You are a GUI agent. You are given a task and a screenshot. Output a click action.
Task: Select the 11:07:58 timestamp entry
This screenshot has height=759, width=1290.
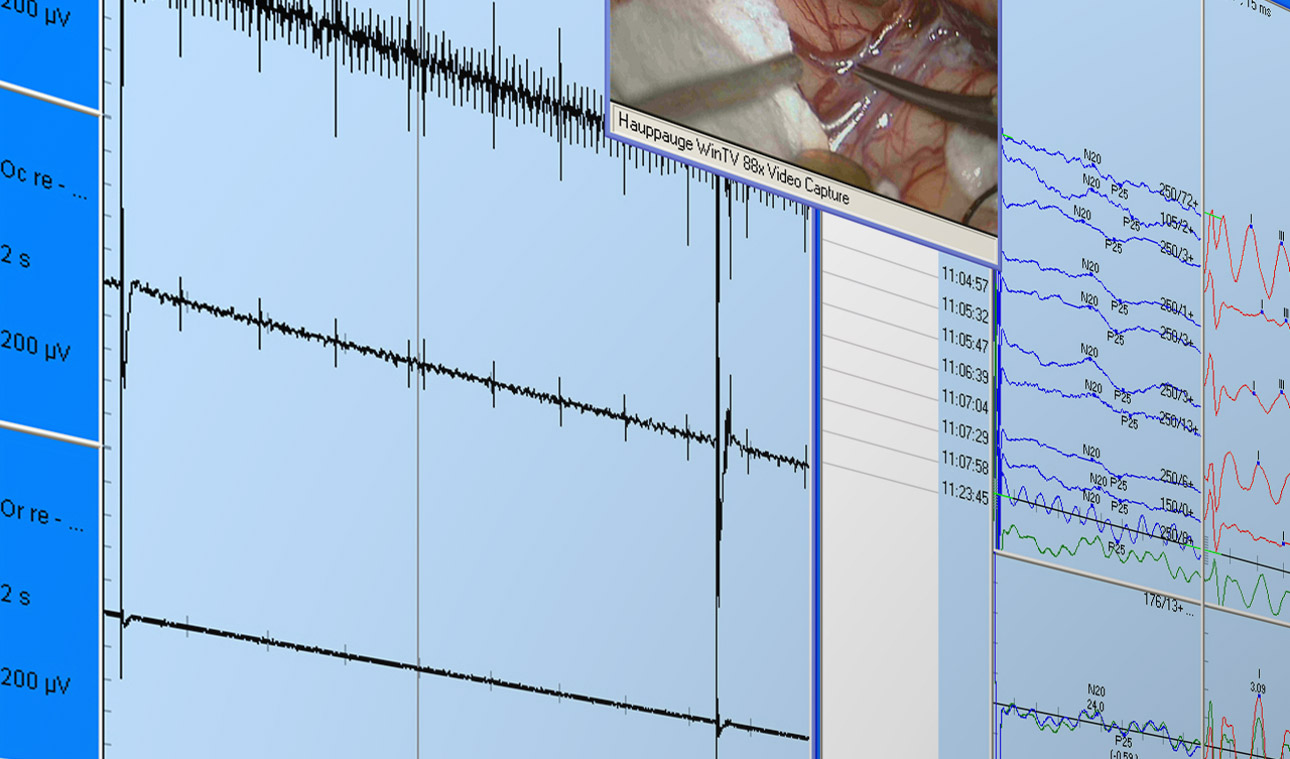(x=964, y=467)
